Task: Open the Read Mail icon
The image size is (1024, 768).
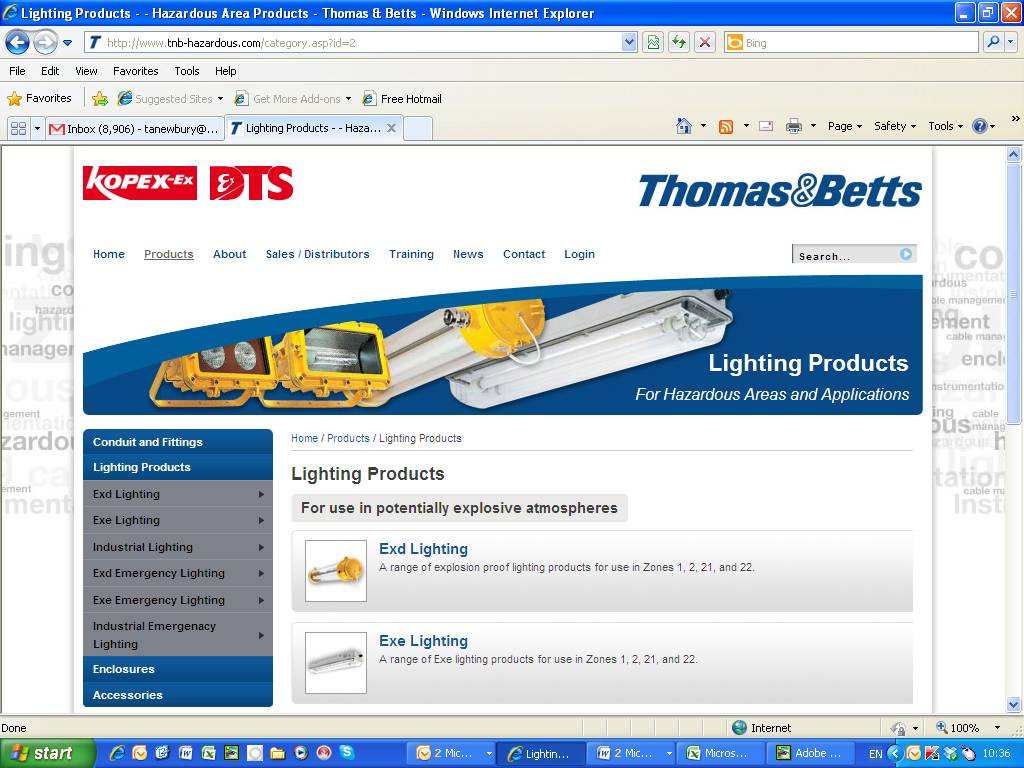Action: [766, 126]
